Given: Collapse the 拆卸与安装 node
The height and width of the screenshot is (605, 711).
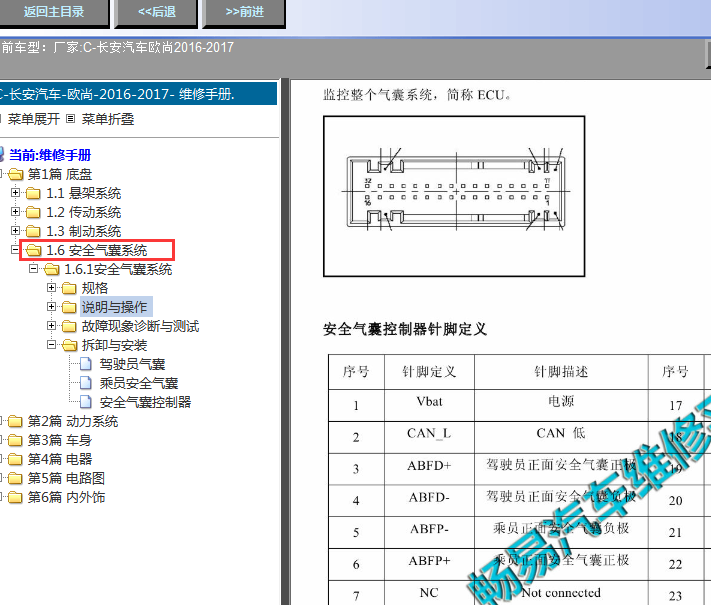Looking at the screenshot, I should click(x=52, y=345).
